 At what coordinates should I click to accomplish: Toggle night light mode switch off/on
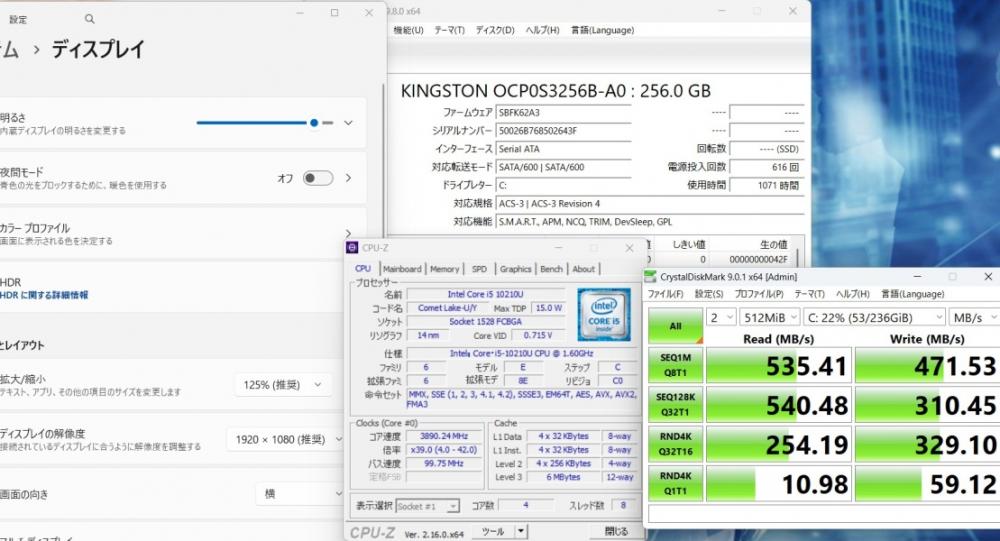pos(318,178)
